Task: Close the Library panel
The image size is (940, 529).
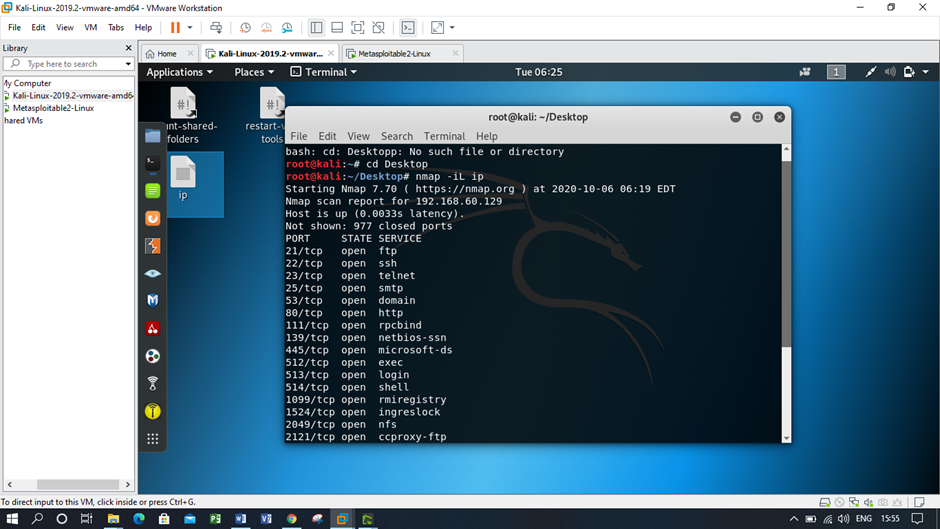Action: [128, 48]
